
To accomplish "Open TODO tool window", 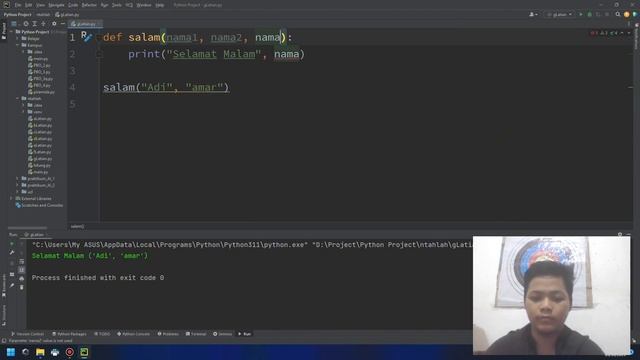I will tap(102, 334).
